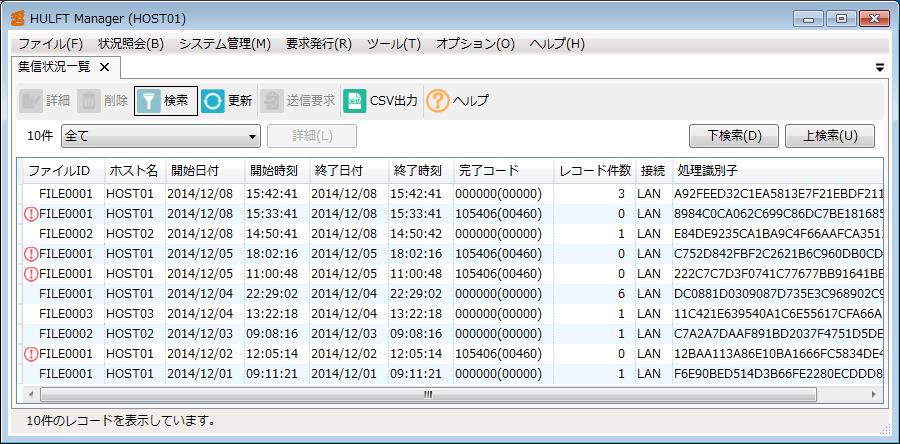Click the 削除 trash icon
This screenshot has width=900, height=444.
point(89,101)
